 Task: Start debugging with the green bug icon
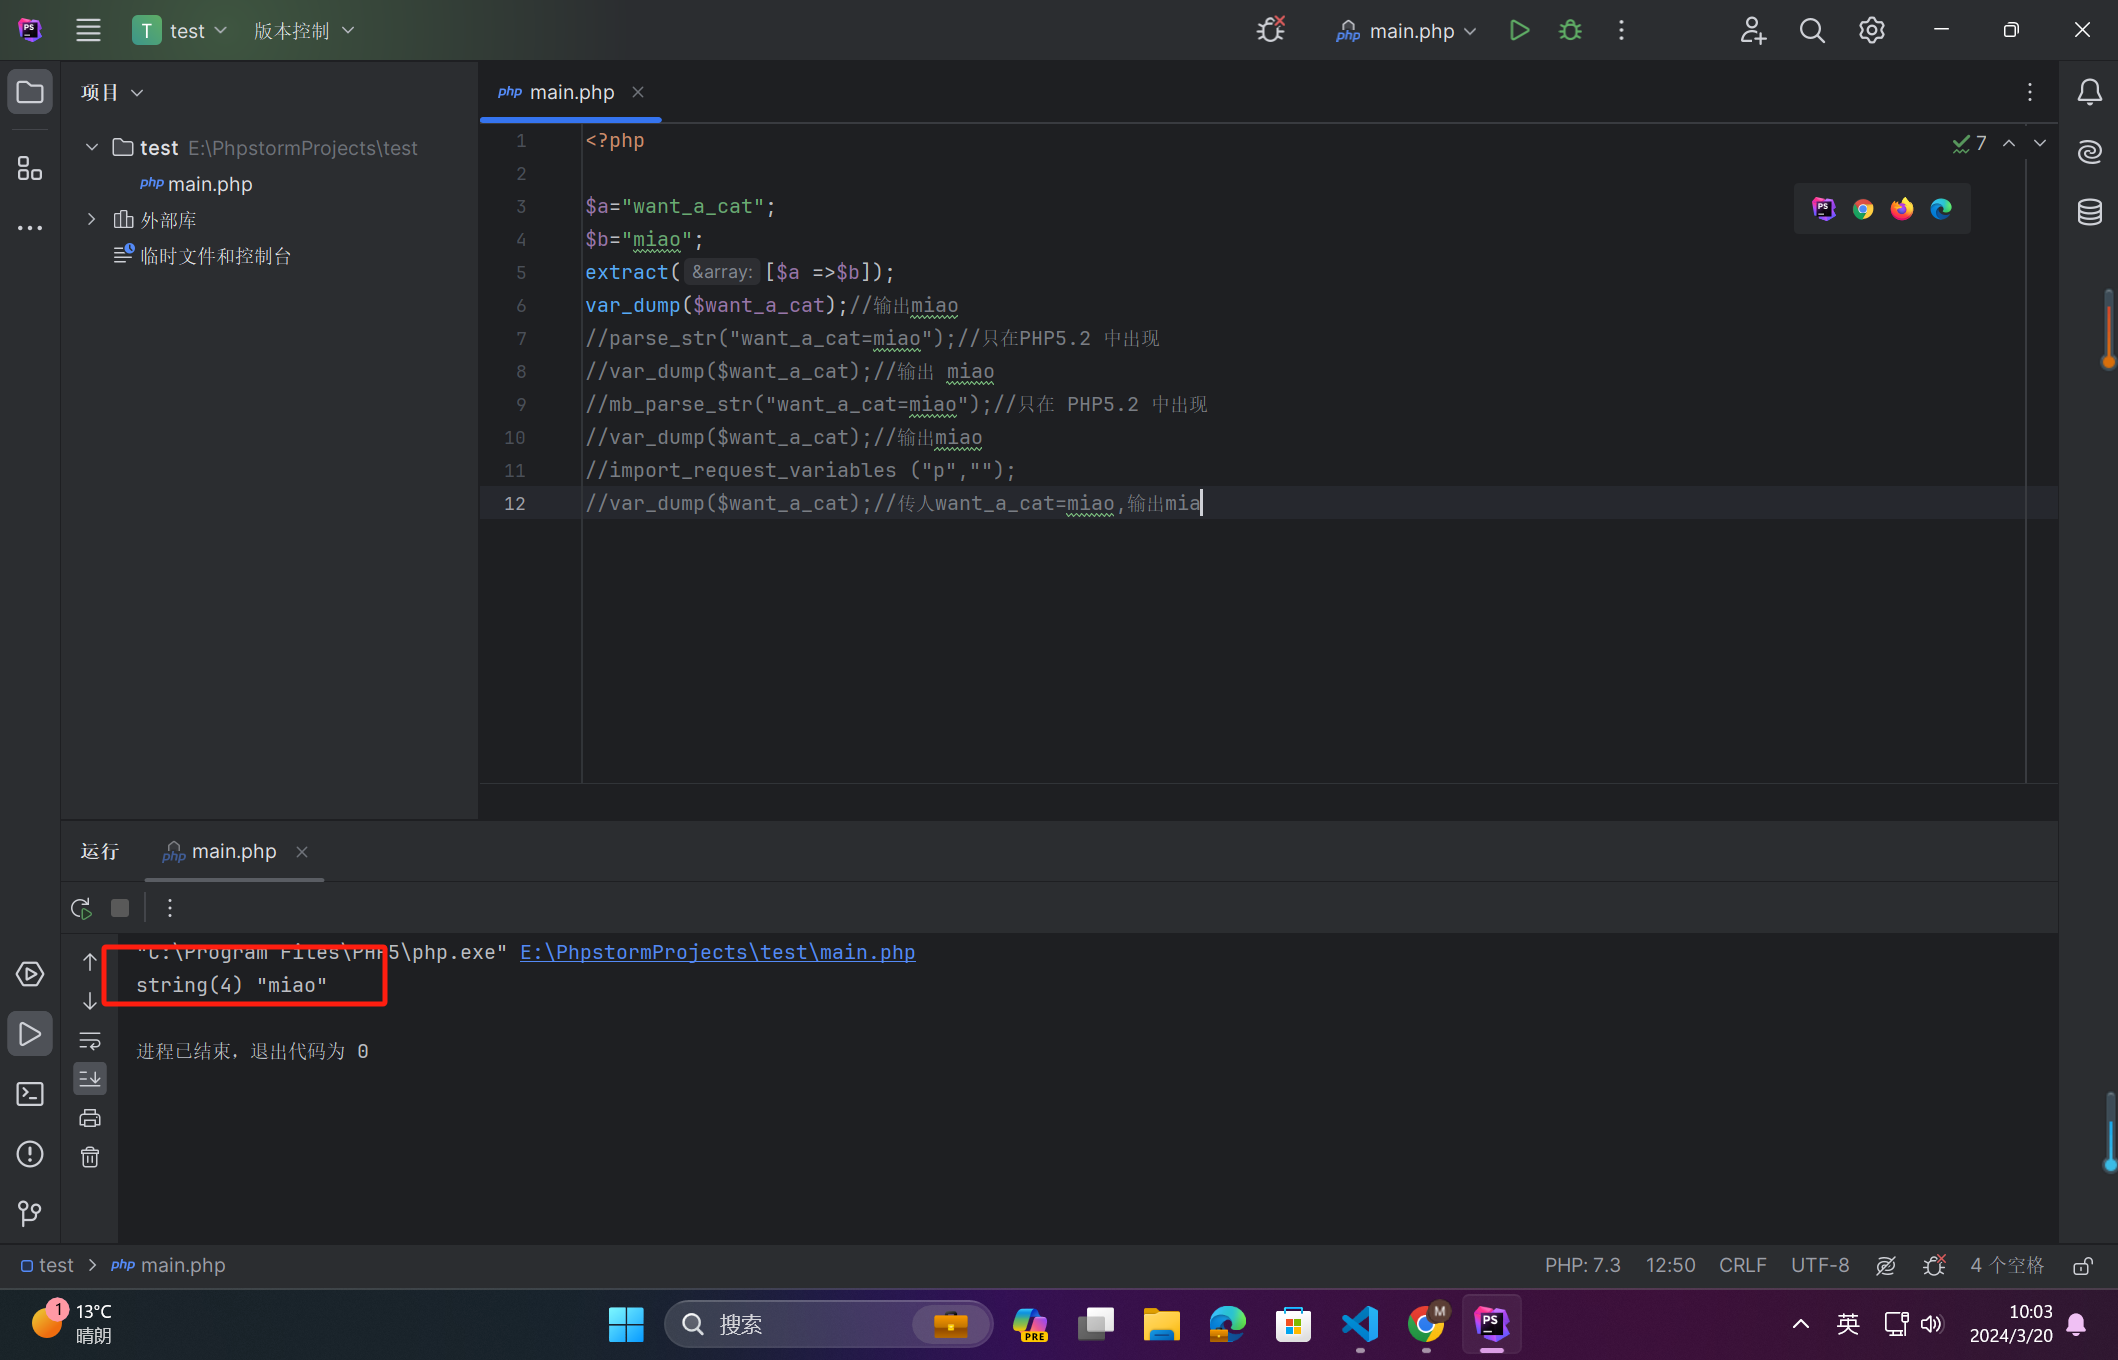click(x=1570, y=30)
